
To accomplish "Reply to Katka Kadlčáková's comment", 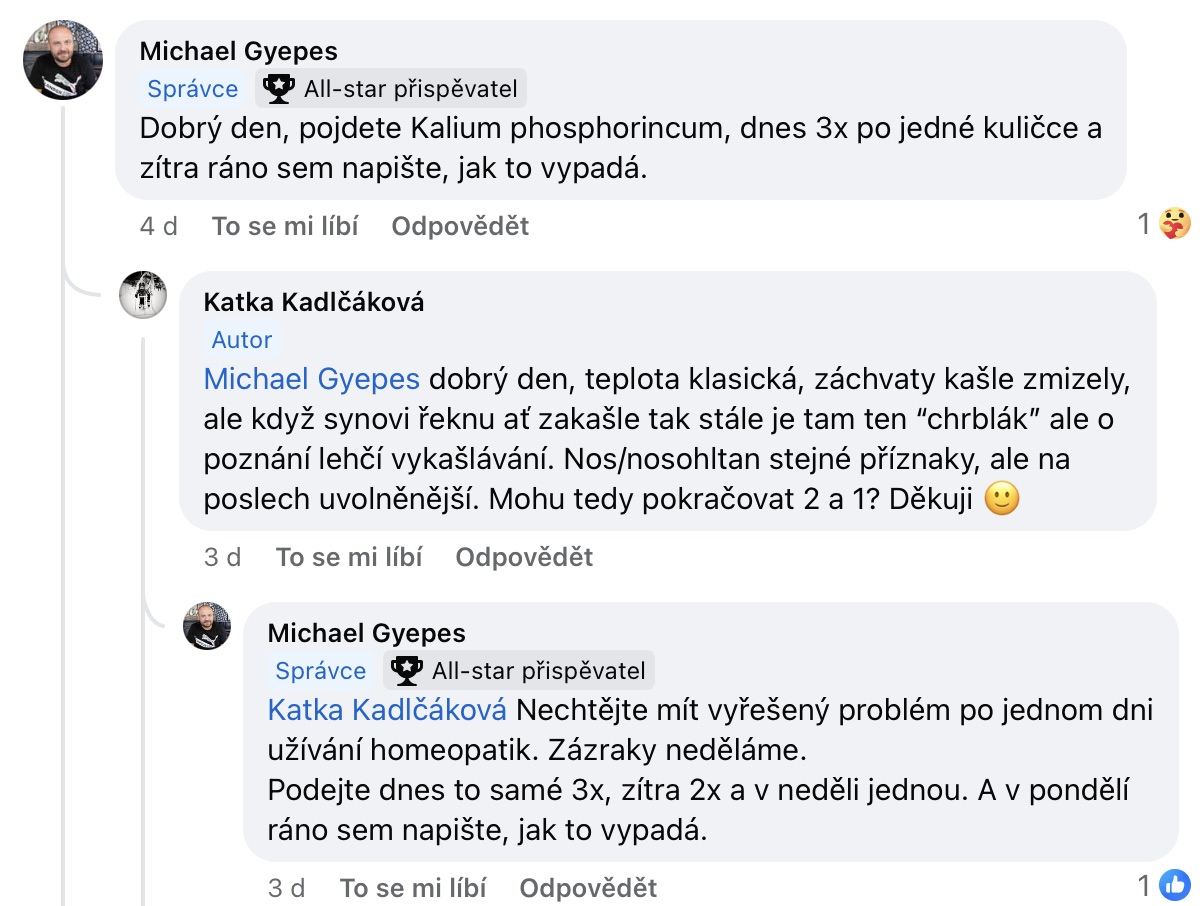I will pos(524,557).
